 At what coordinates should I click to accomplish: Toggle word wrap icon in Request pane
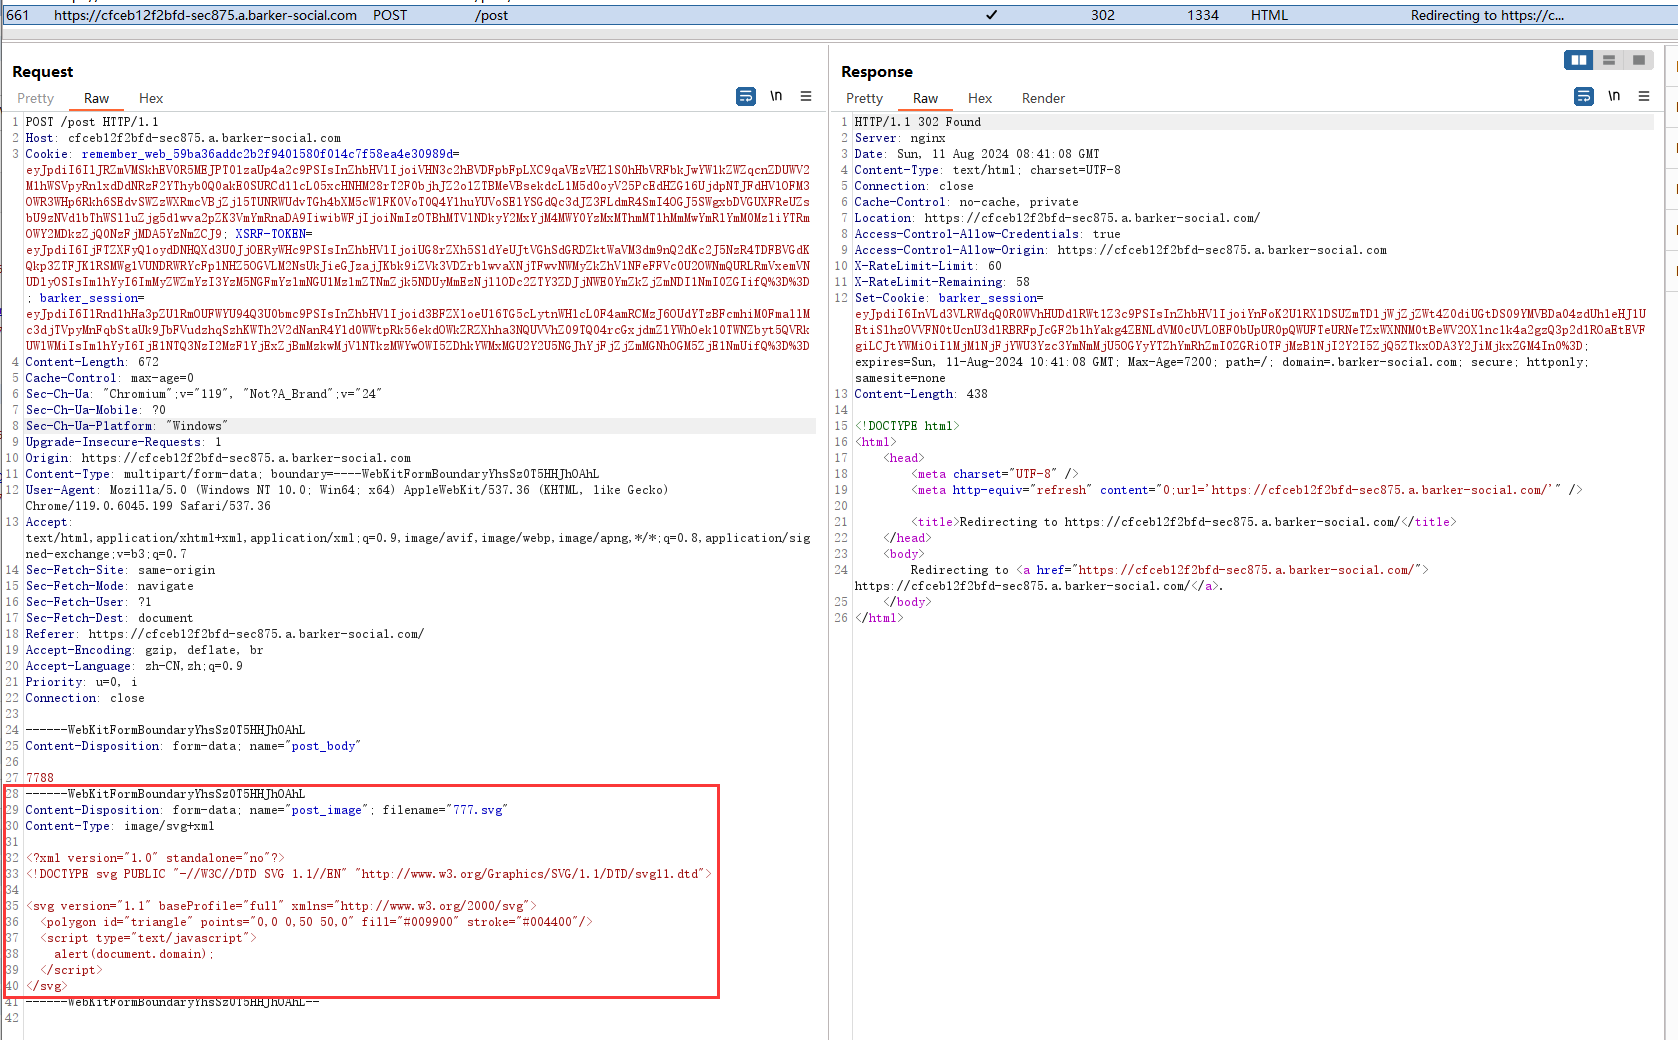[x=746, y=96]
